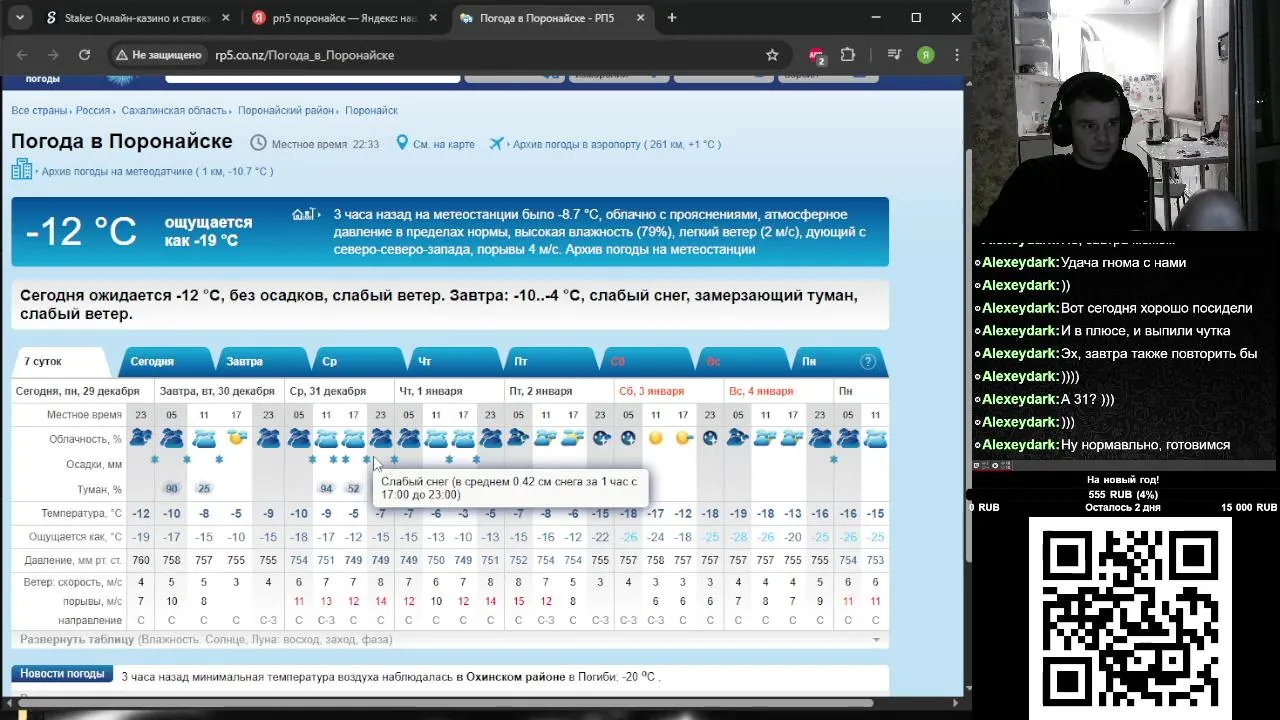Switch to the 'Ср' forecast tab
The width and height of the screenshot is (1280, 720).
coord(358,361)
